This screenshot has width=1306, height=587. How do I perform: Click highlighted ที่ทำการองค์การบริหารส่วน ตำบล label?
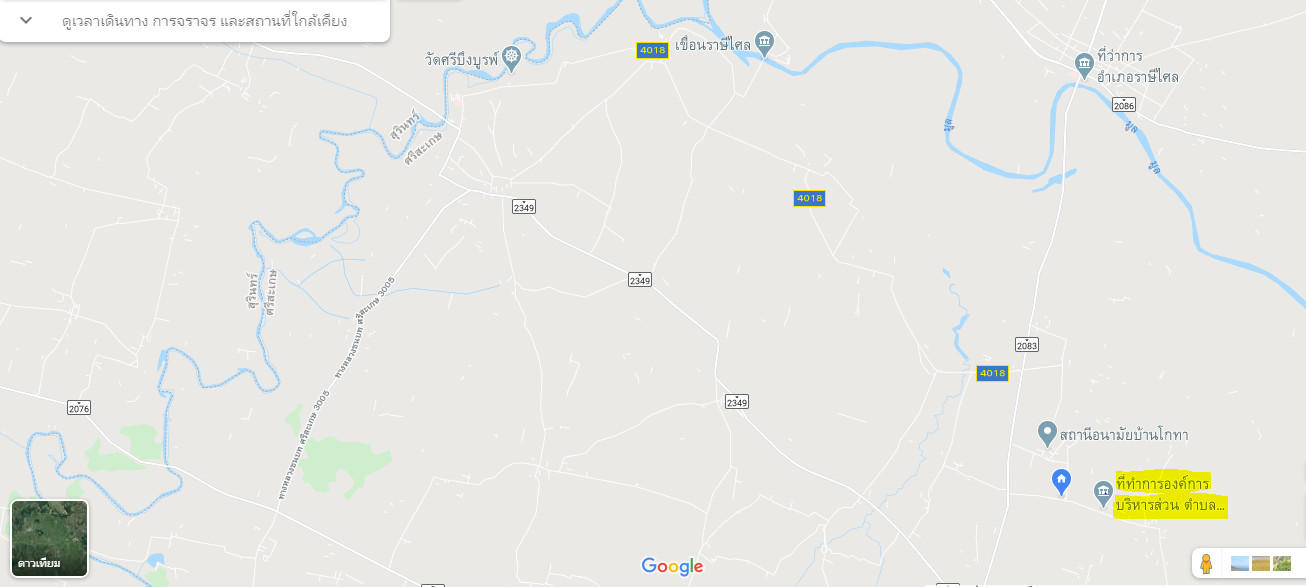(x=1170, y=495)
